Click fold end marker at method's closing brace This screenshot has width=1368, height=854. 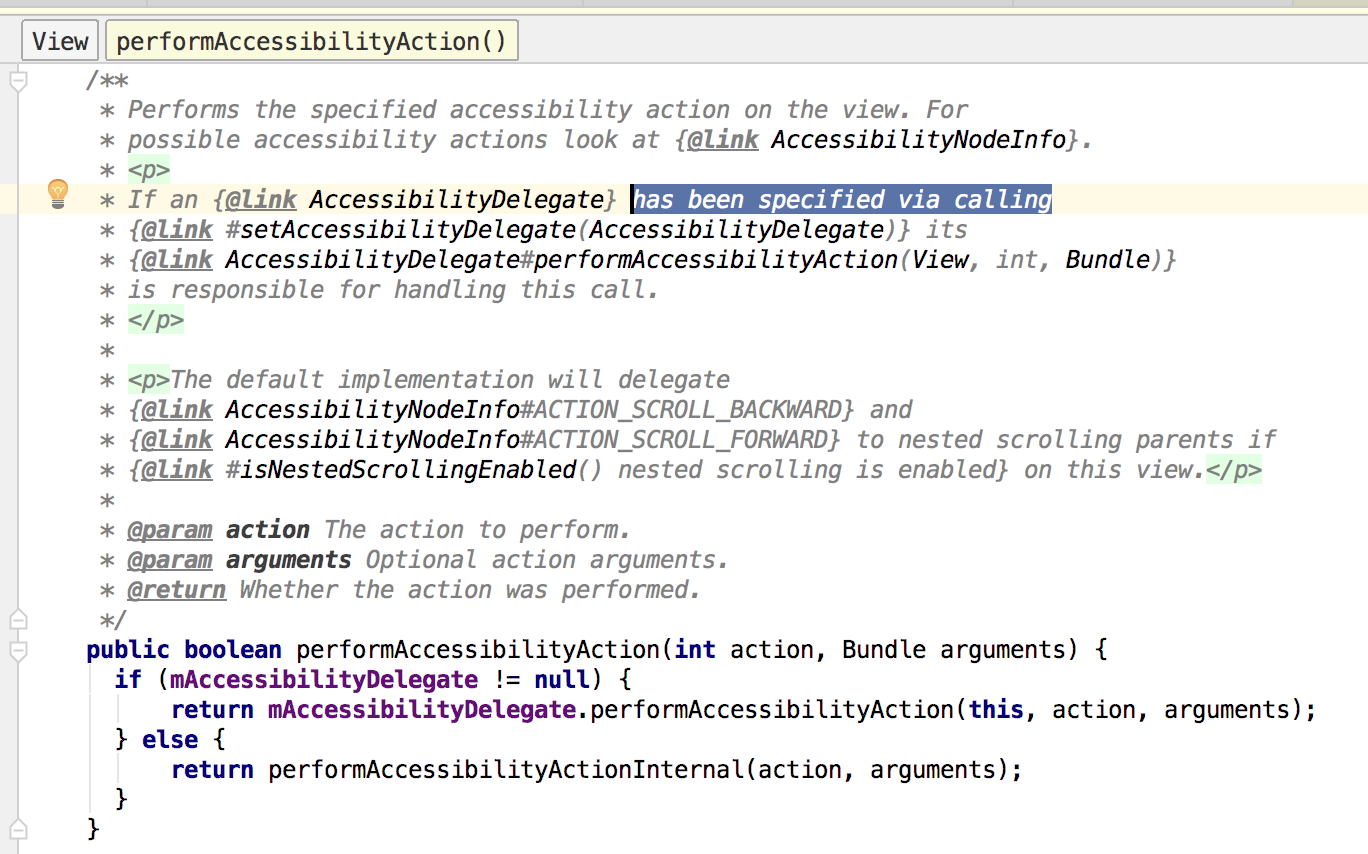coord(17,829)
